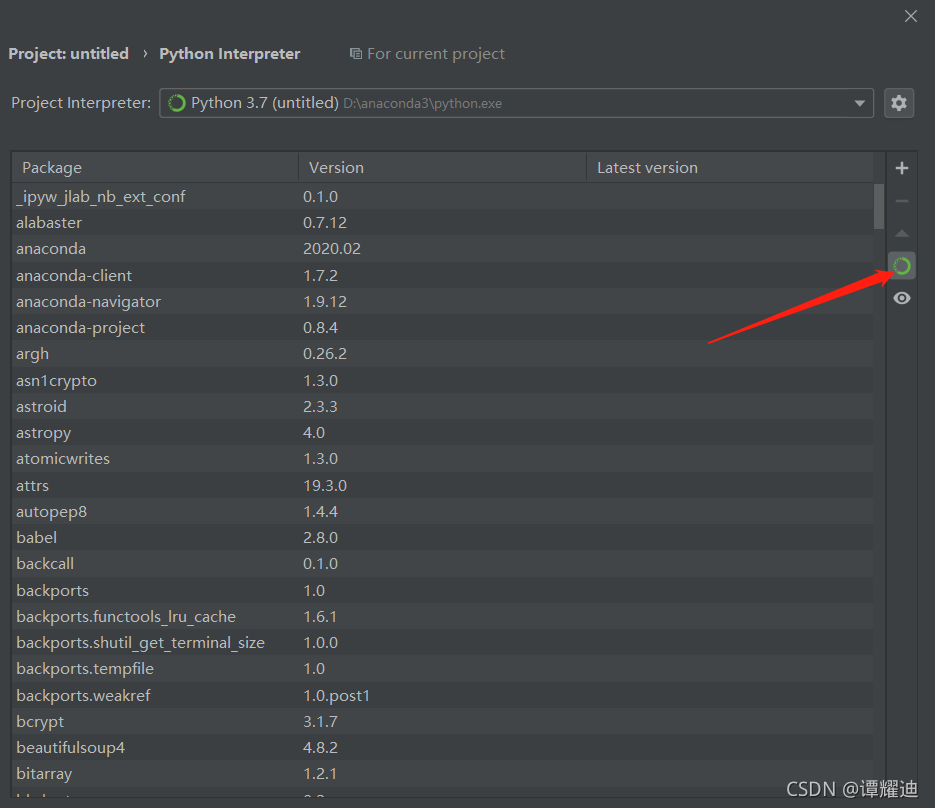Click the Python Interpreter breadcrumb
The height and width of the screenshot is (808, 935).
pyautogui.click(x=230, y=54)
